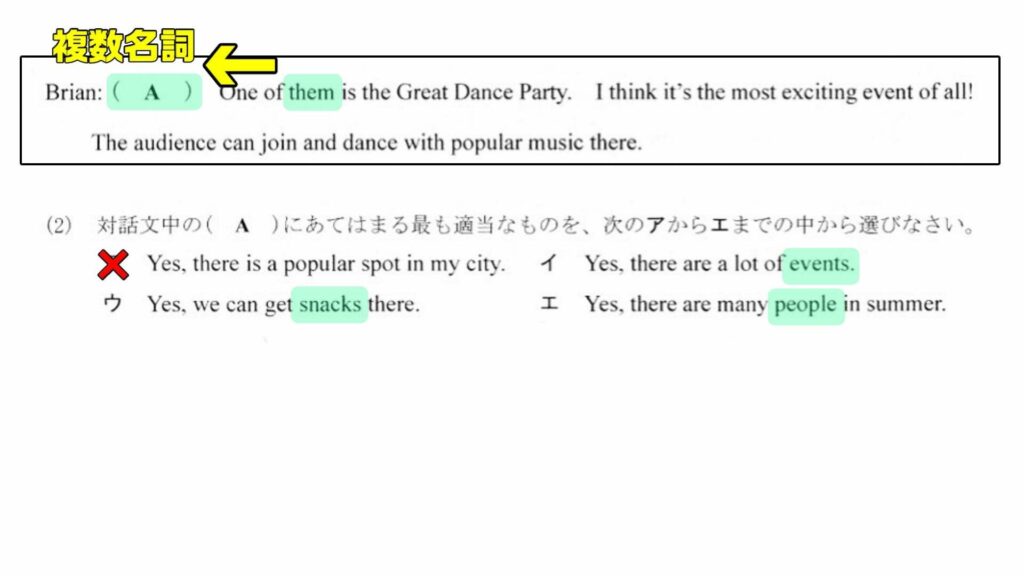Click the Japanese instruction sentence 対話文中の

click(536, 225)
